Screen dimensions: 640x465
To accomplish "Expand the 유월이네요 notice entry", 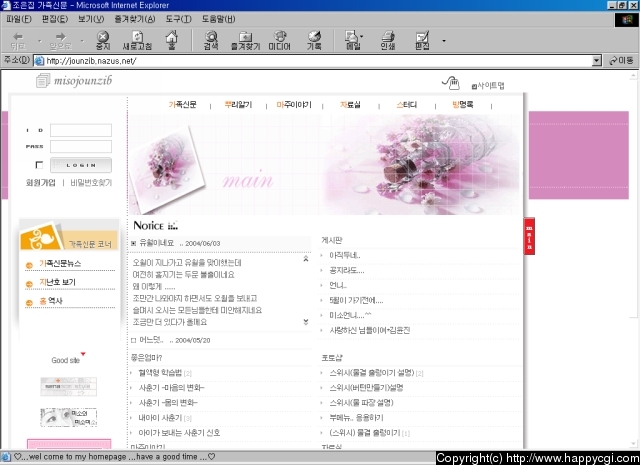I will tap(133, 243).
